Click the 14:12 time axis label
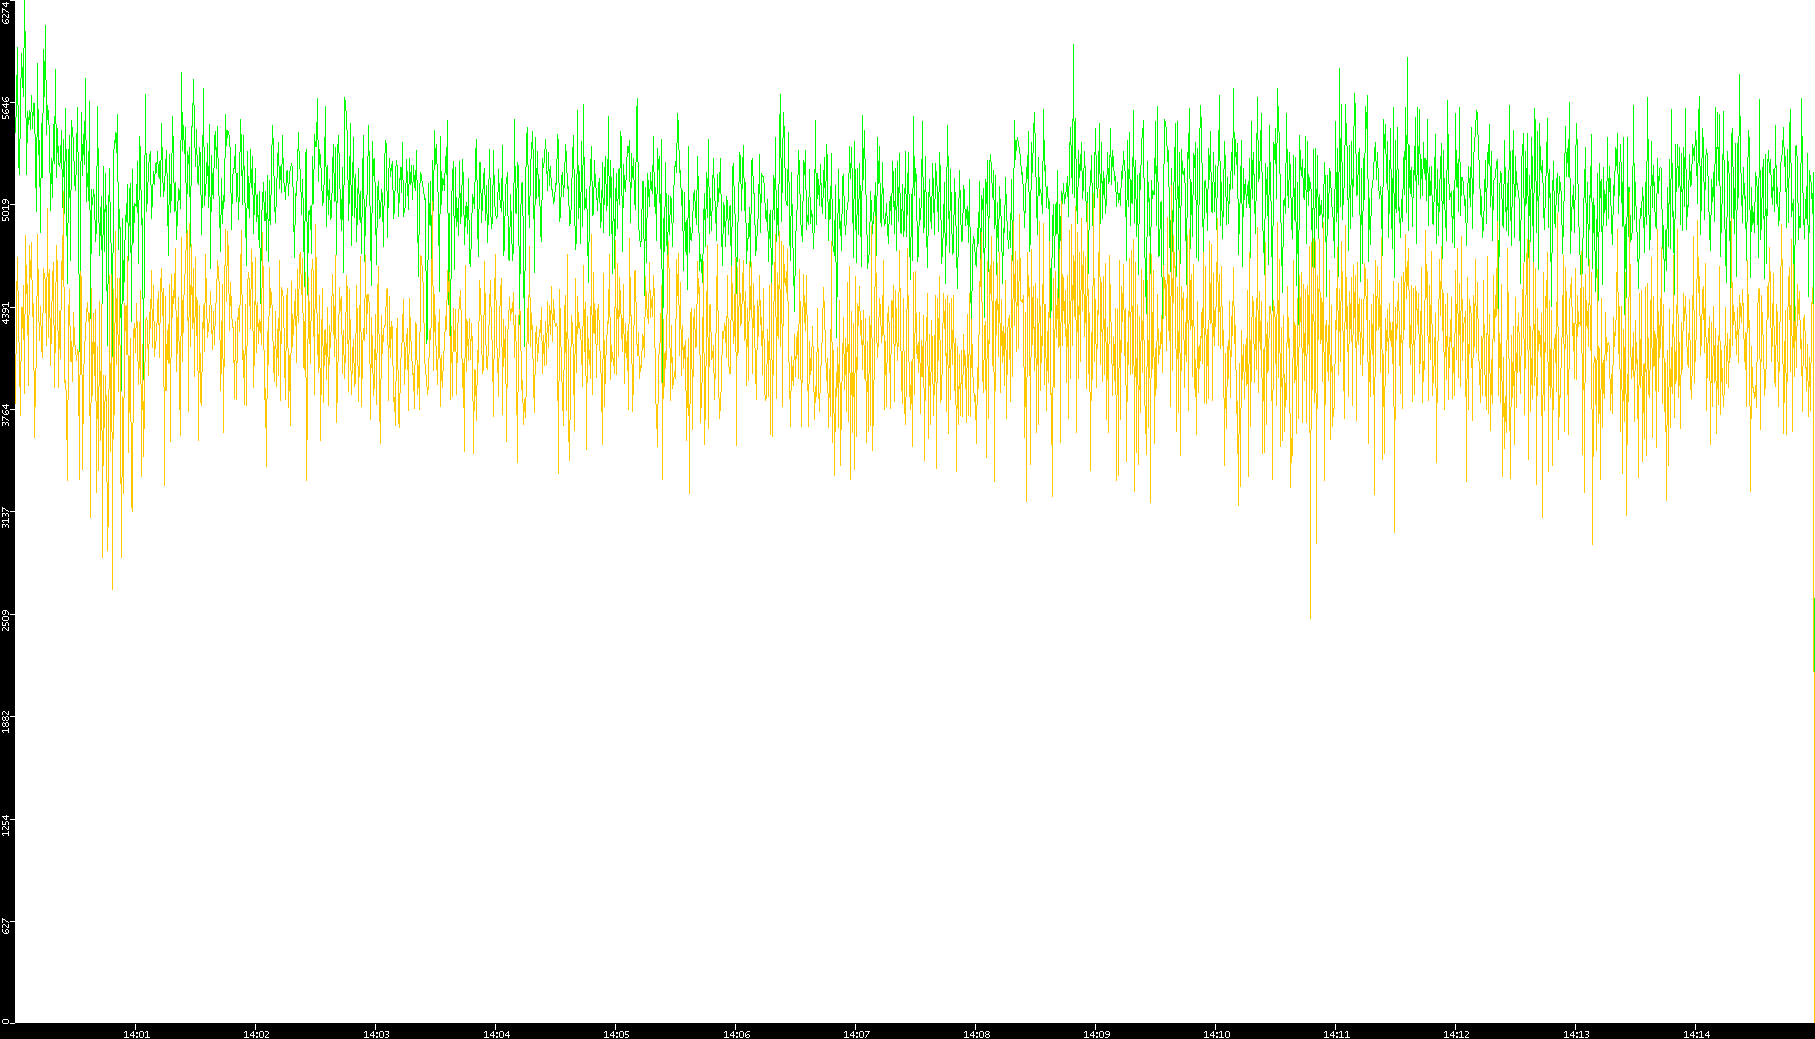This screenshot has width=1815, height=1039. (1456, 1034)
